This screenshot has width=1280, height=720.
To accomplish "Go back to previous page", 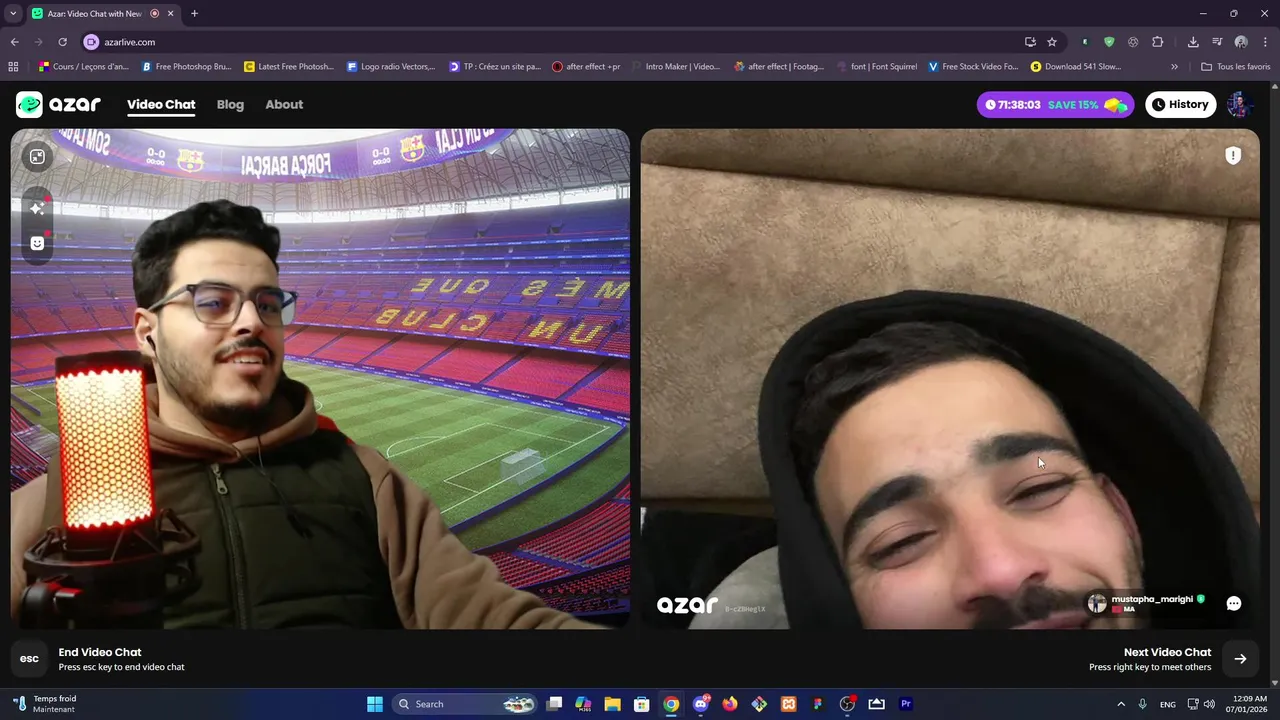I will pos(14,42).
